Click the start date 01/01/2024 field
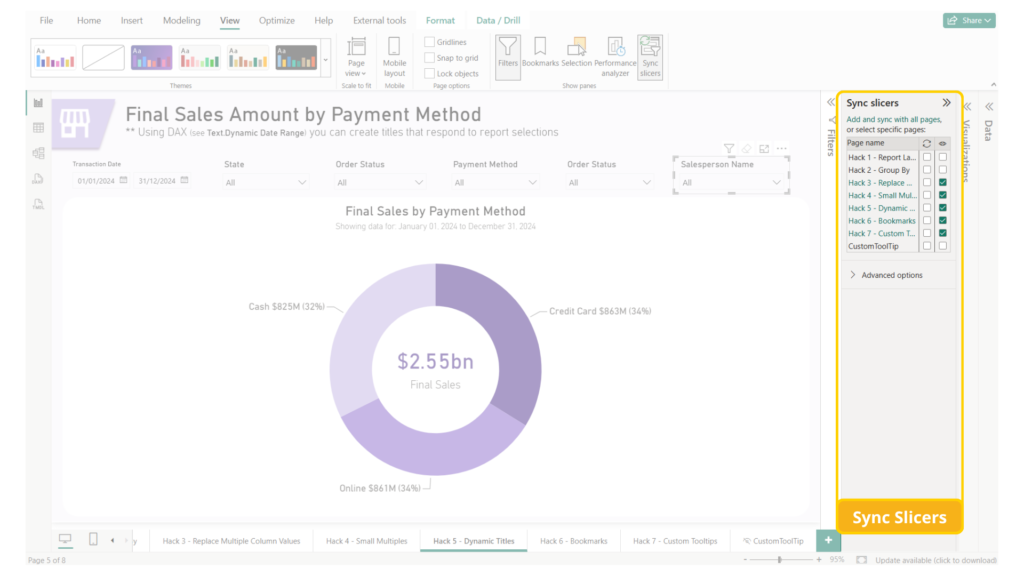This screenshot has height=576, width=1024. coord(96,181)
